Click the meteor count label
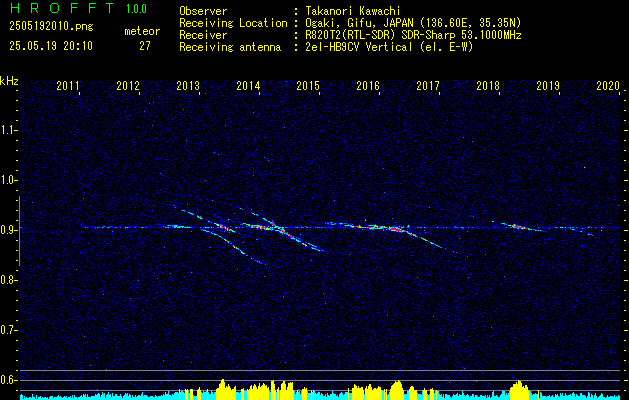The width and height of the screenshot is (629, 400). (x=142, y=31)
